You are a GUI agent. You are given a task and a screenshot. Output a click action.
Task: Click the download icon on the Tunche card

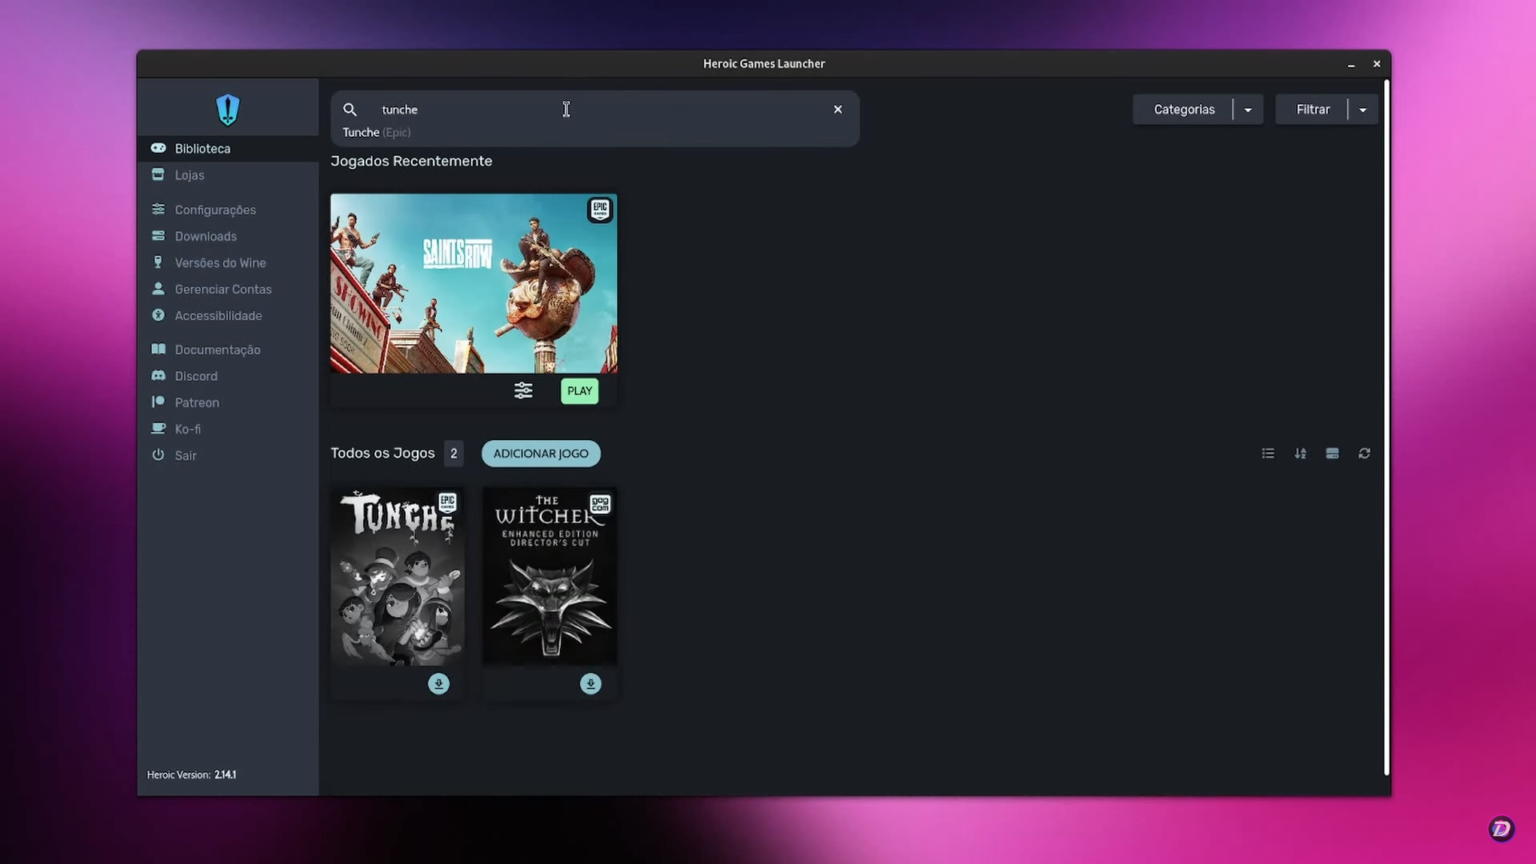pos(438,683)
